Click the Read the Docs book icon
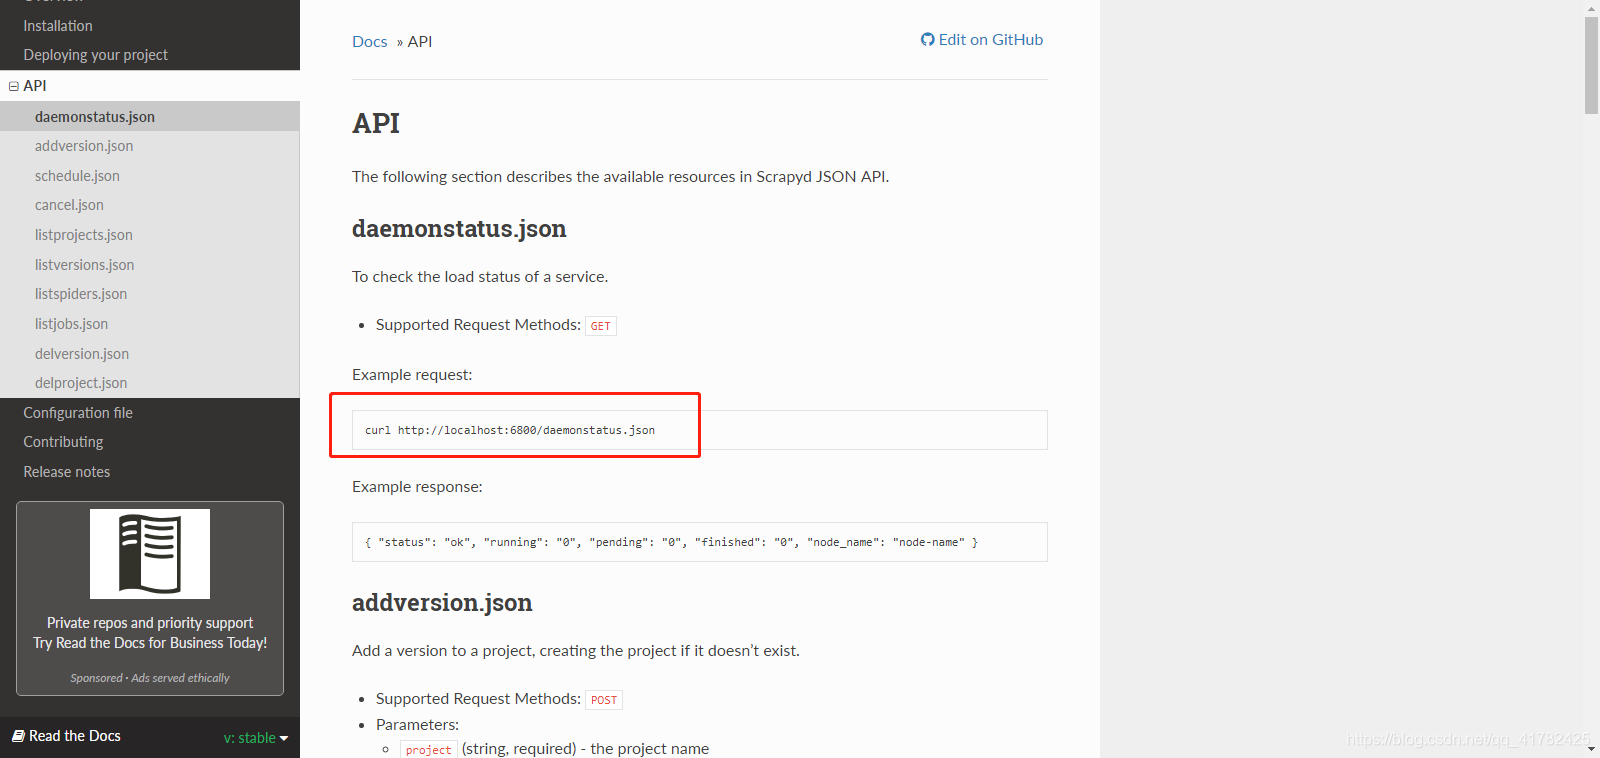 click(18, 736)
